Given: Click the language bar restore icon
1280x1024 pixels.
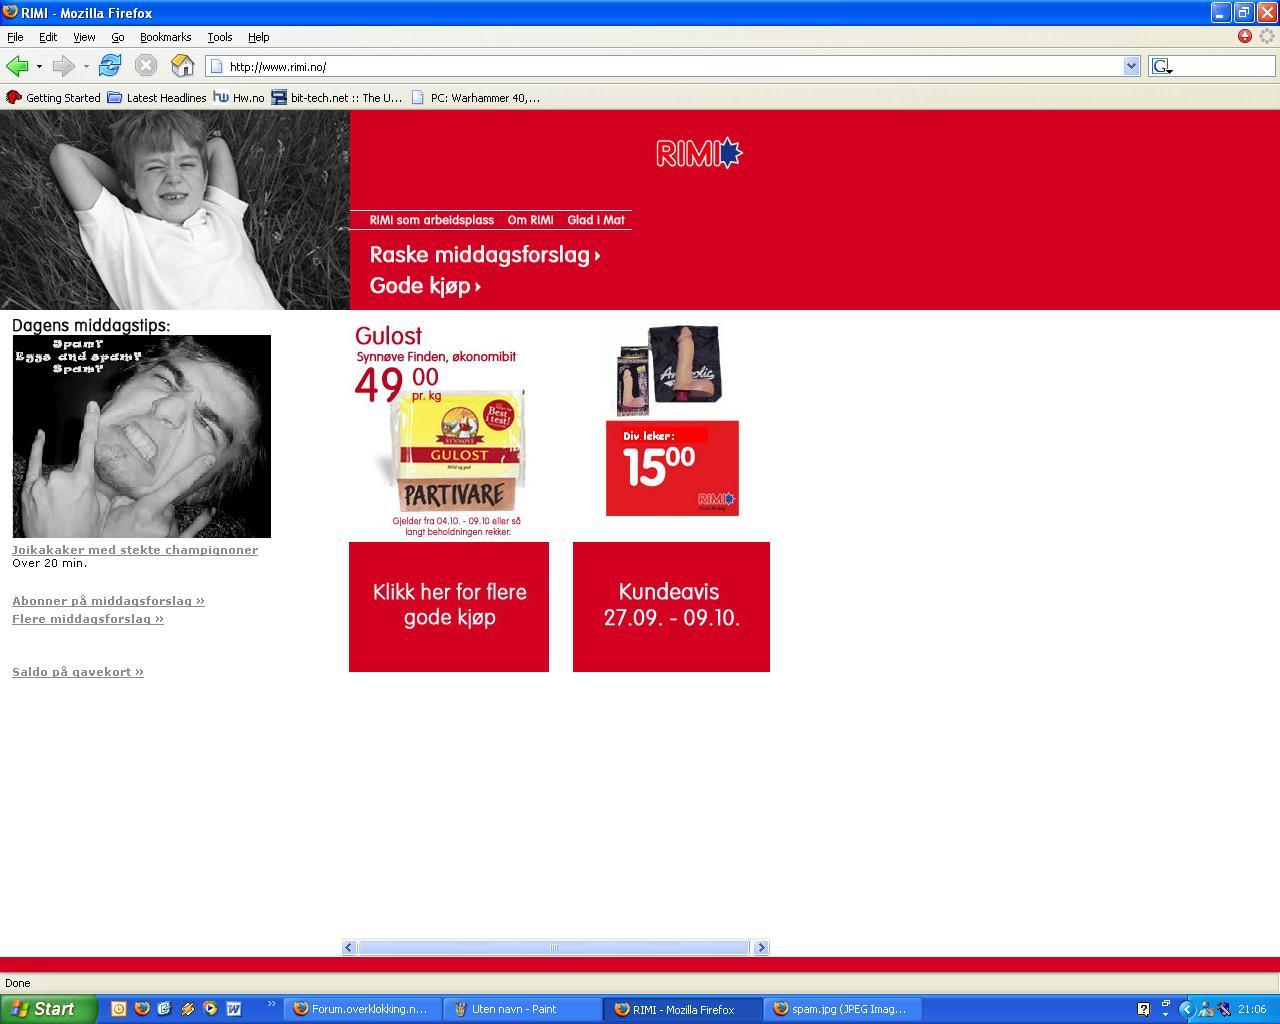Looking at the screenshot, I should coord(1166,1003).
